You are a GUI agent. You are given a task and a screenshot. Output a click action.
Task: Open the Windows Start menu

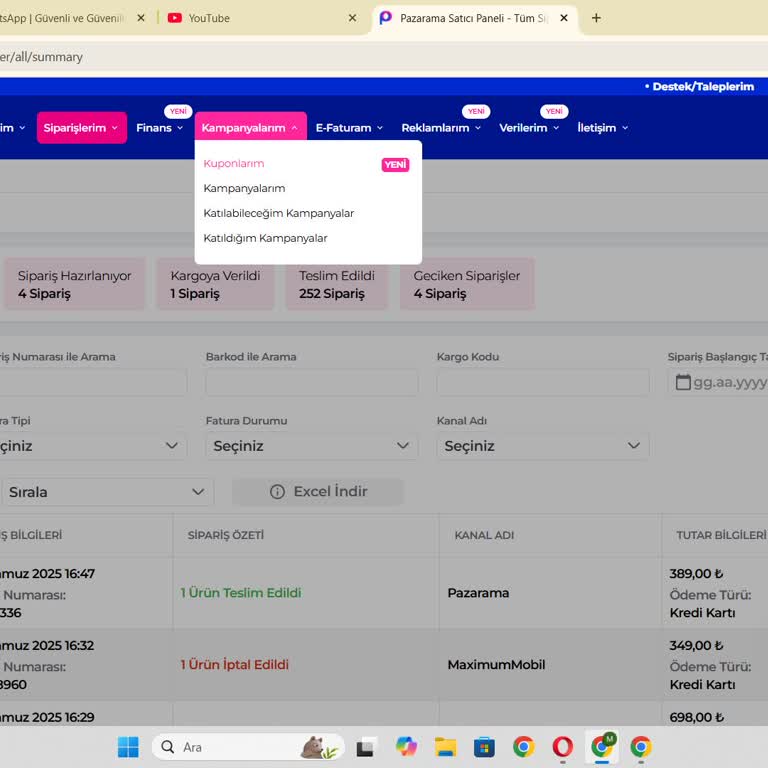128,747
